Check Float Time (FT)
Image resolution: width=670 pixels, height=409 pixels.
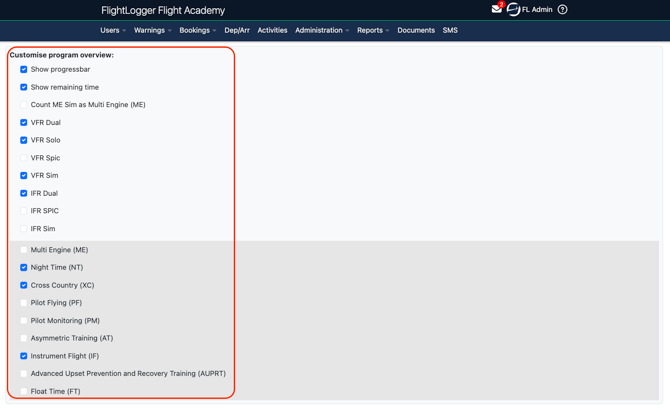tap(24, 391)
